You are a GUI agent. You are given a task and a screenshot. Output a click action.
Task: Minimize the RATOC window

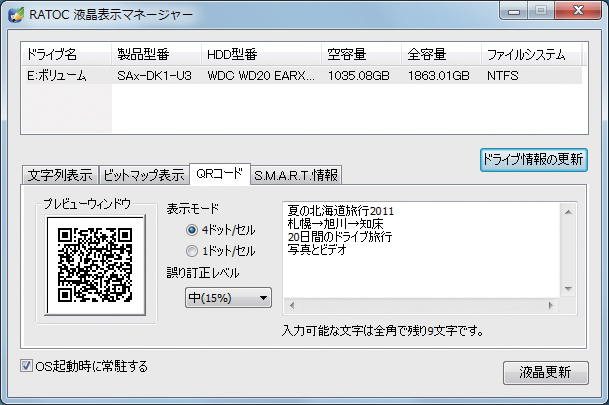513,11
